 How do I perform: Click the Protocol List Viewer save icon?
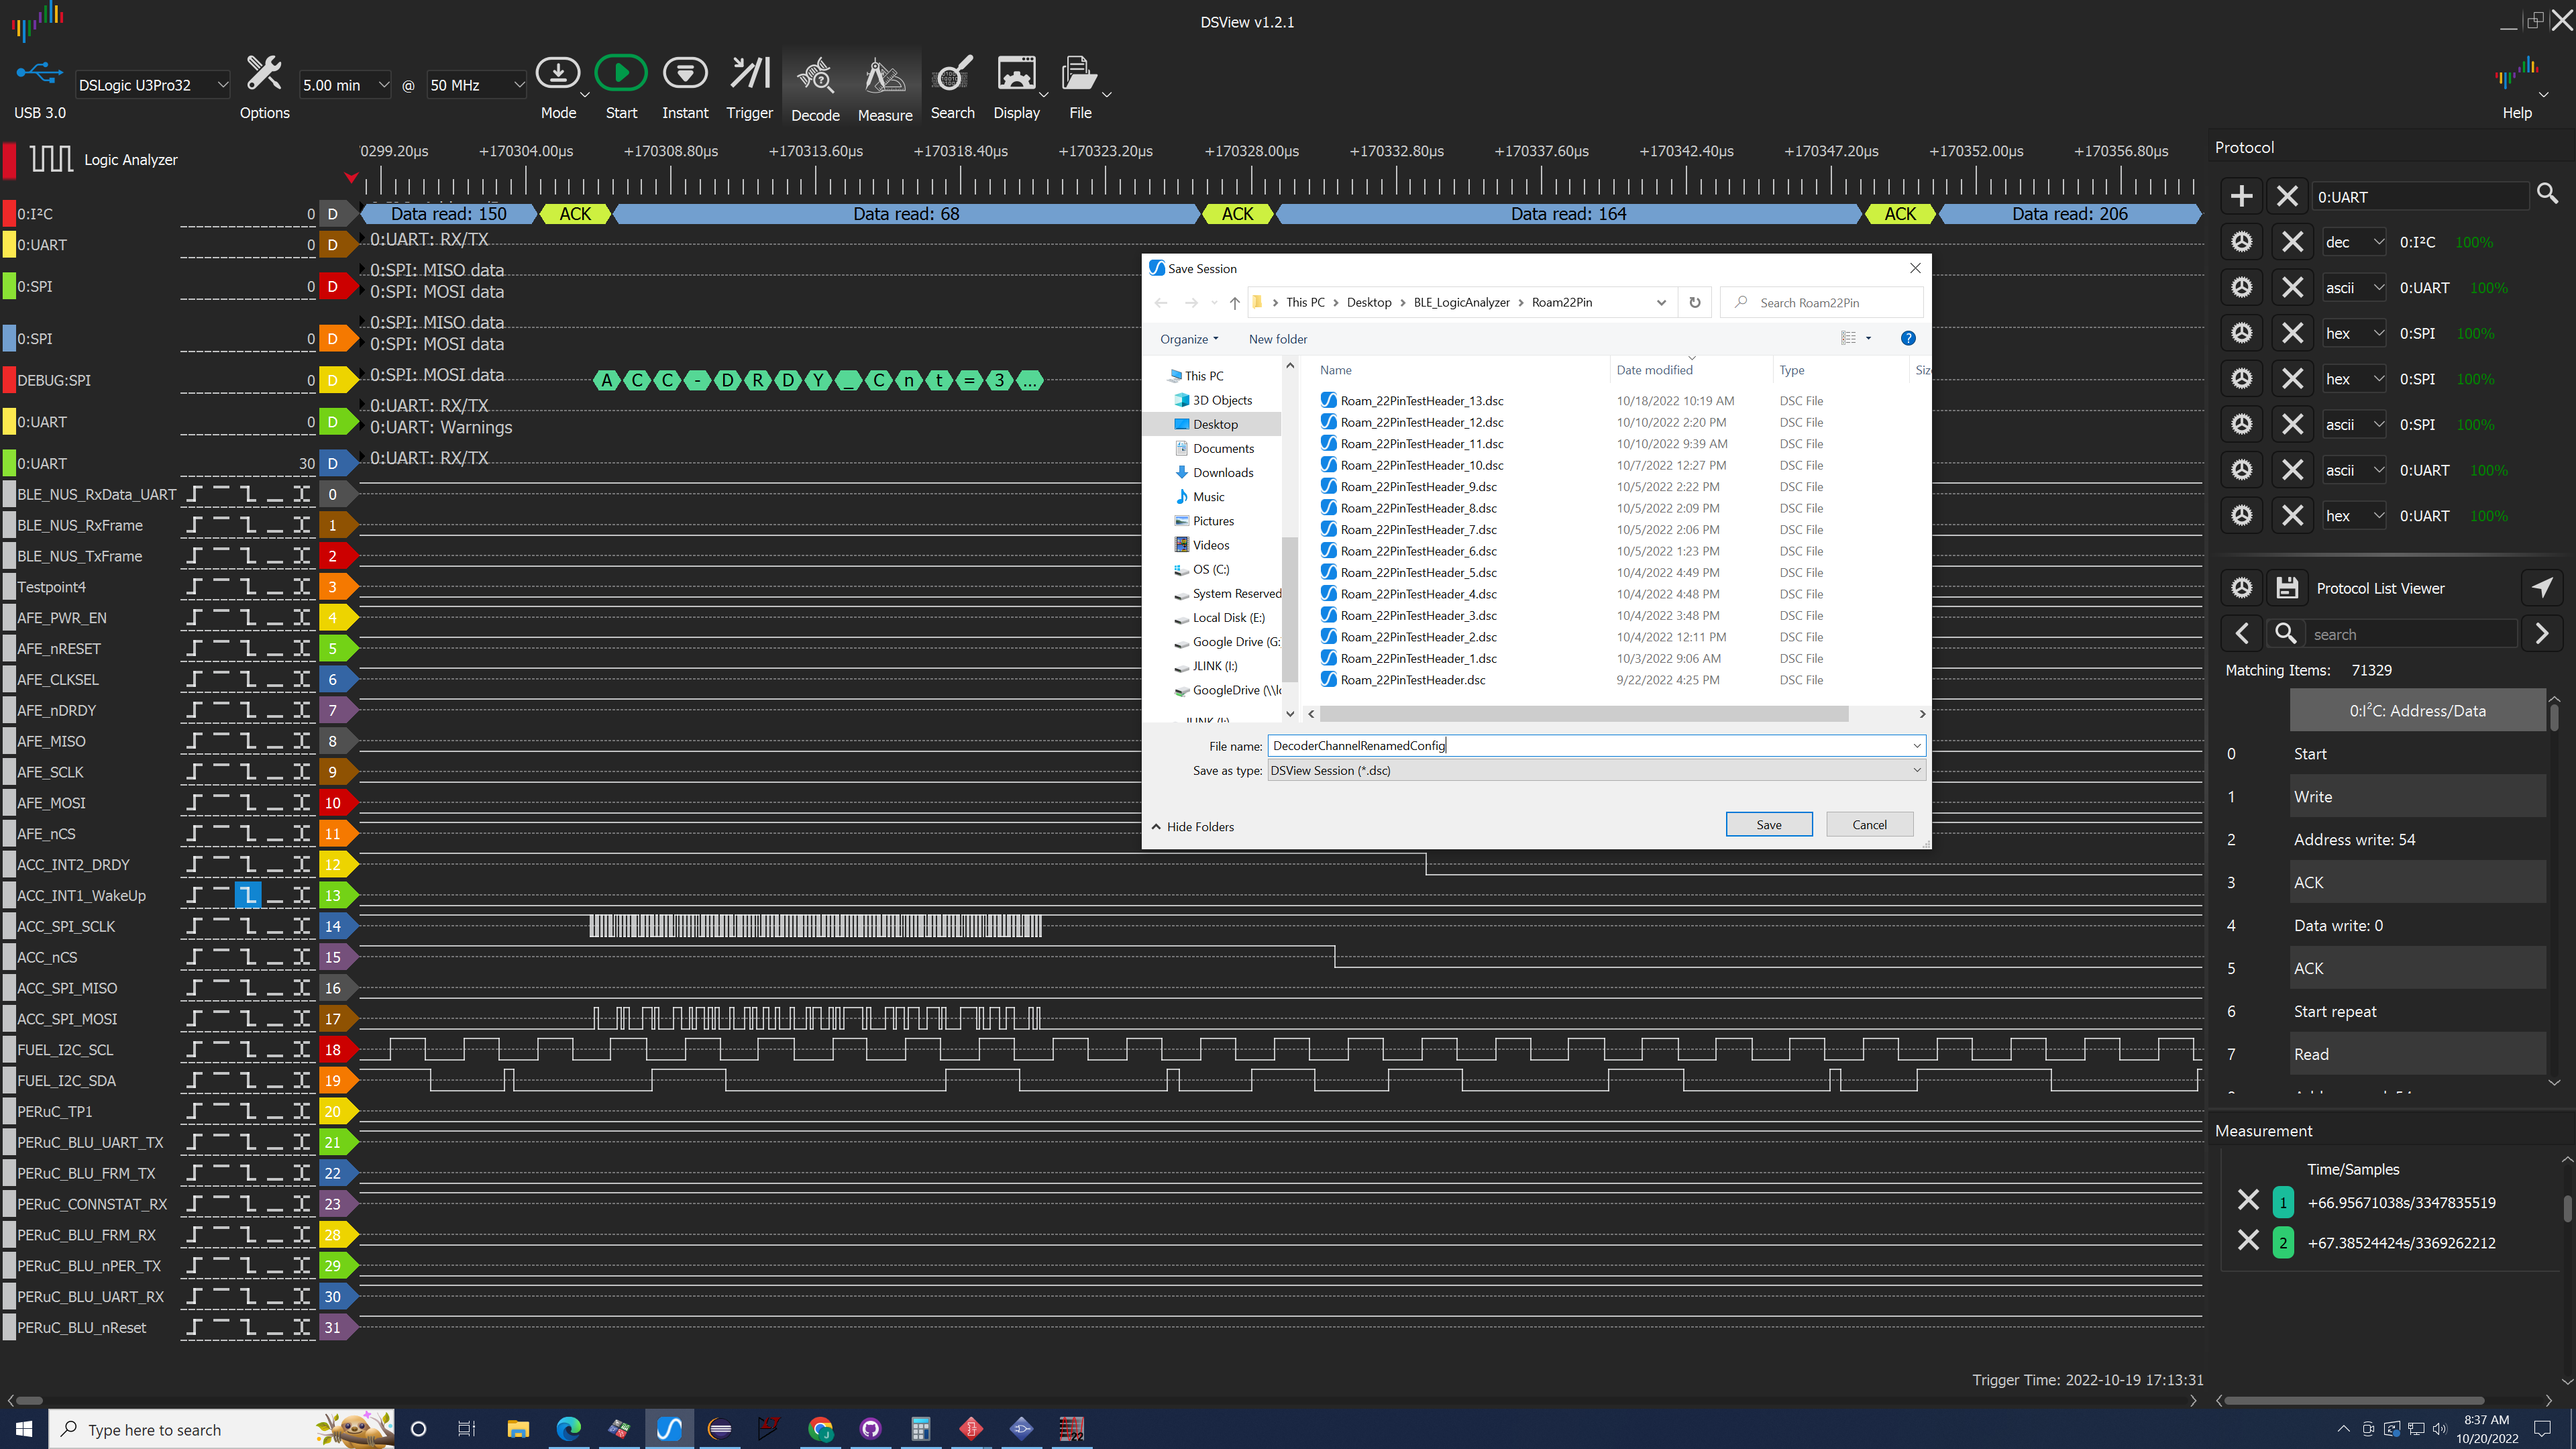pyautogui.click(x=2288, y=587)
